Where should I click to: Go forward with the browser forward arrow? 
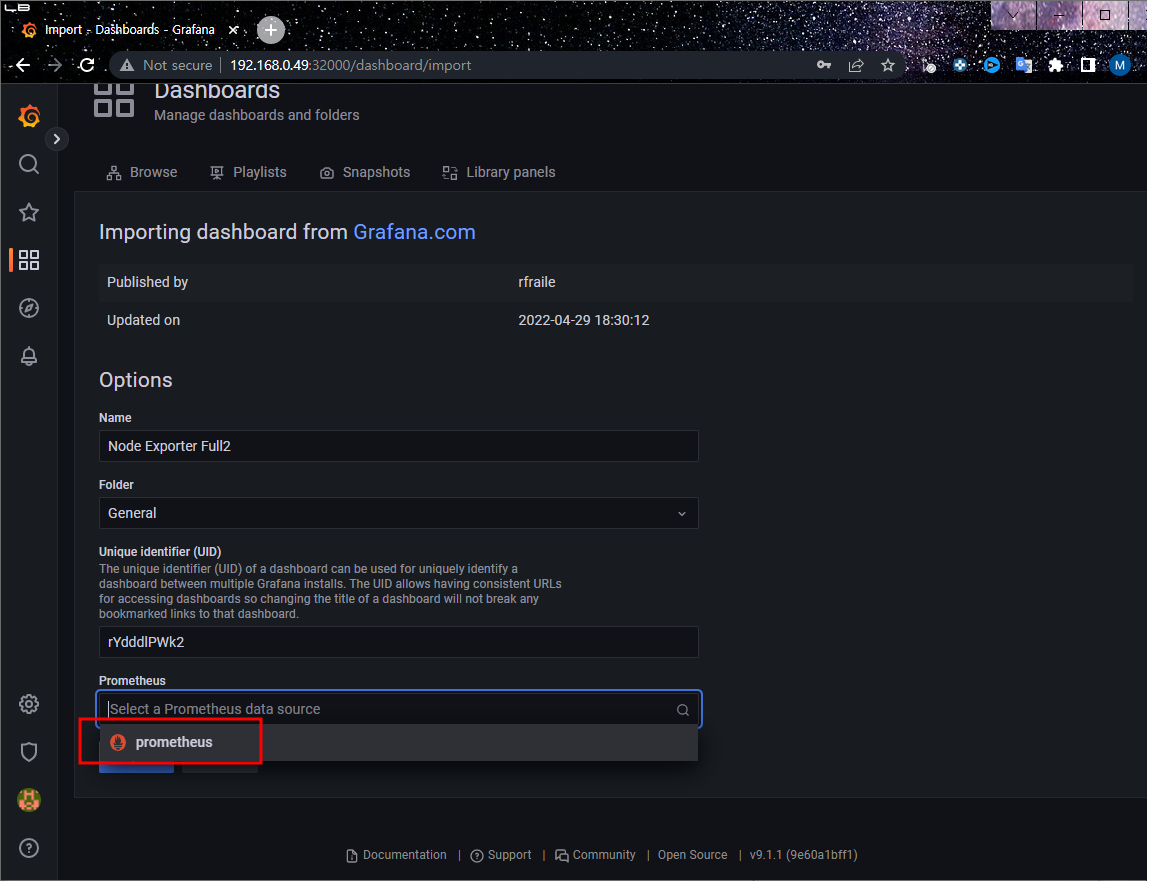[55, 65]
